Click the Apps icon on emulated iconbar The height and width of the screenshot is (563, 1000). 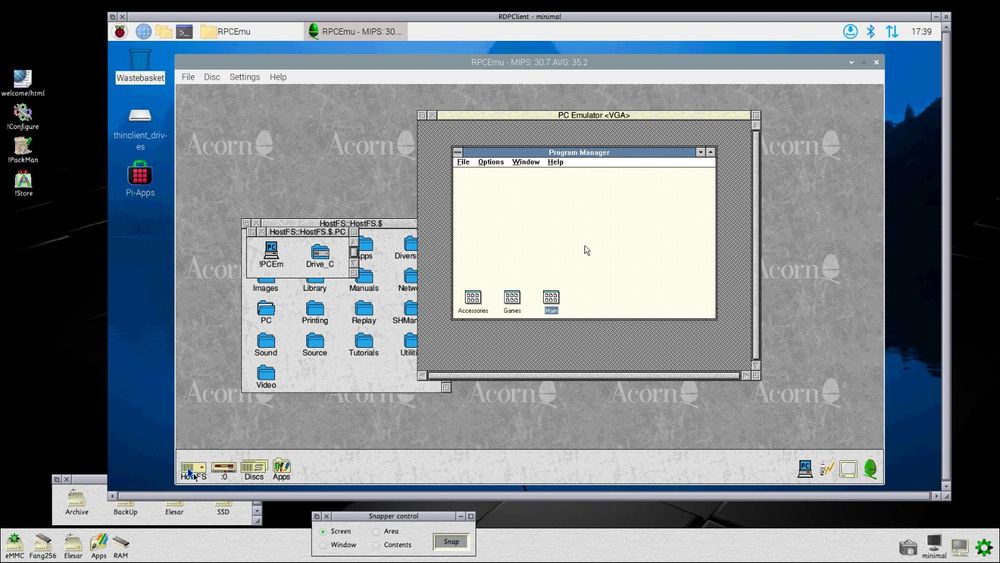pyautogui.click(x=281, y=469)
